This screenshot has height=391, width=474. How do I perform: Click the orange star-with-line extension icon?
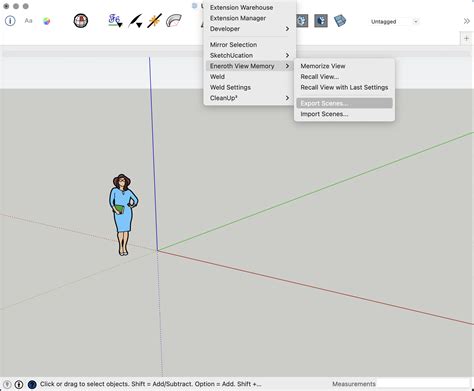(155, 21)
